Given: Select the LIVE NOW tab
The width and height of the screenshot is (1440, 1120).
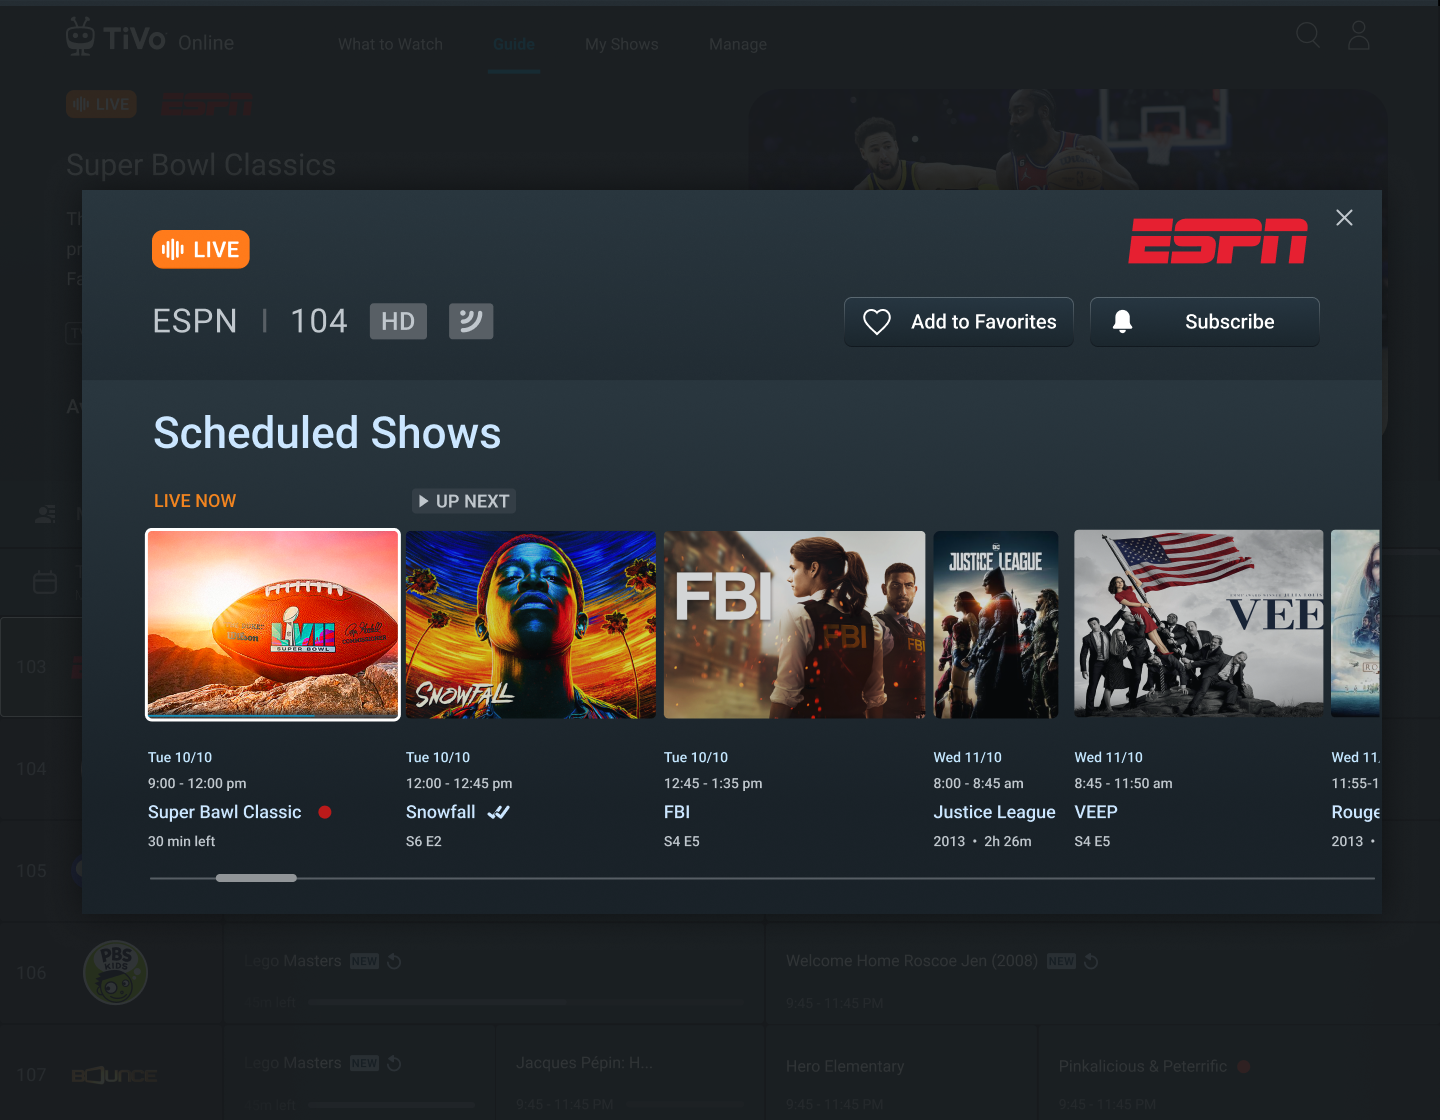Looking at the screenshot, I should 195,501.
